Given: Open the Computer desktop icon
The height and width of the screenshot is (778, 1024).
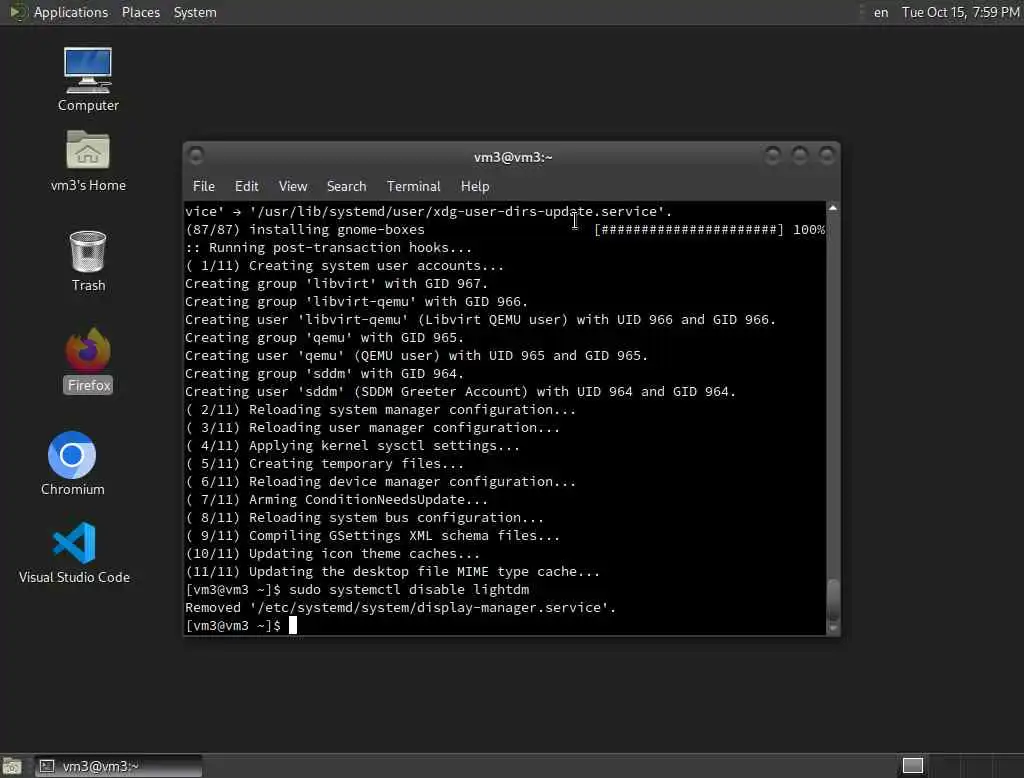Looking at the screenshot, I should click(x=88, y=79).
